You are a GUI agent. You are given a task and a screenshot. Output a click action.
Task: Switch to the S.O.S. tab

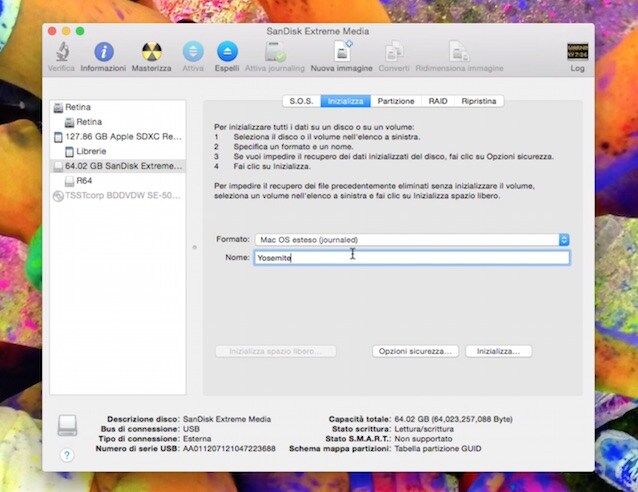(x=302, y=101)
